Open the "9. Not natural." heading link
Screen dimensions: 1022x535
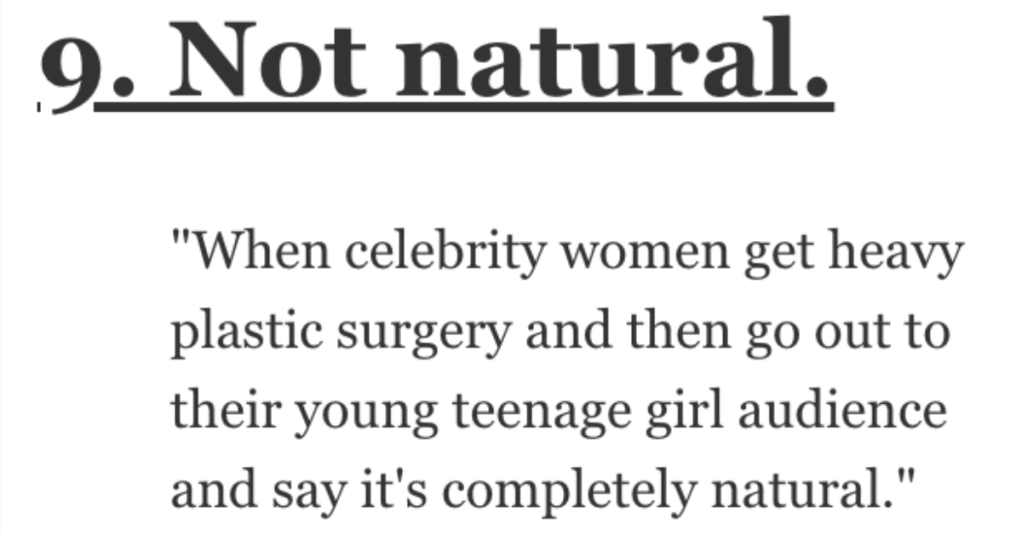(437, 65)
